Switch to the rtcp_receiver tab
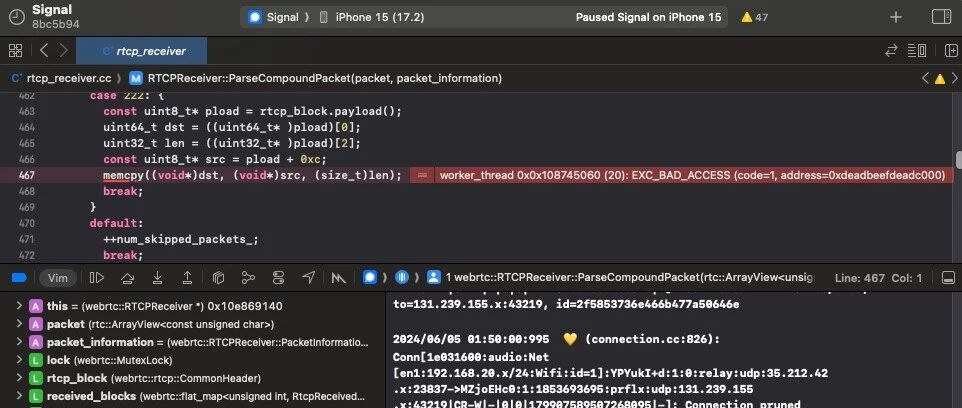Viewport: 962px width, 408px height. 142,51
